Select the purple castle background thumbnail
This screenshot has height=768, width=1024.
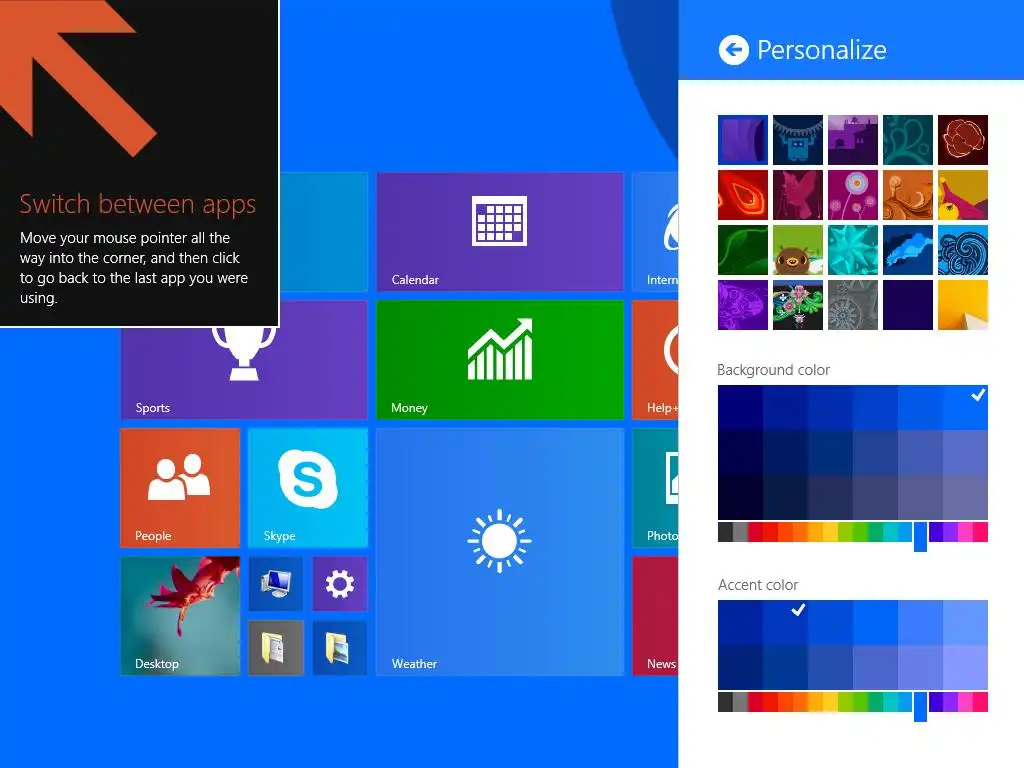853,140
